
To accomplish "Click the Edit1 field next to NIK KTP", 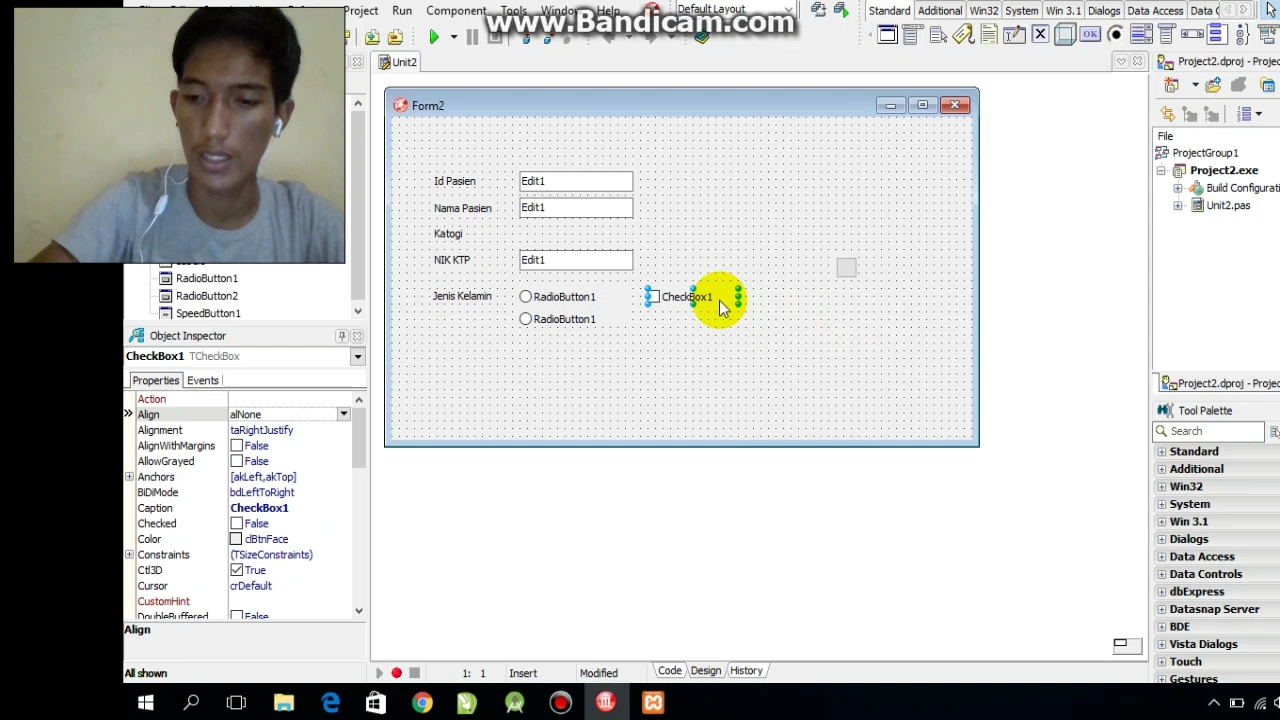I will [x=576, y=260].
